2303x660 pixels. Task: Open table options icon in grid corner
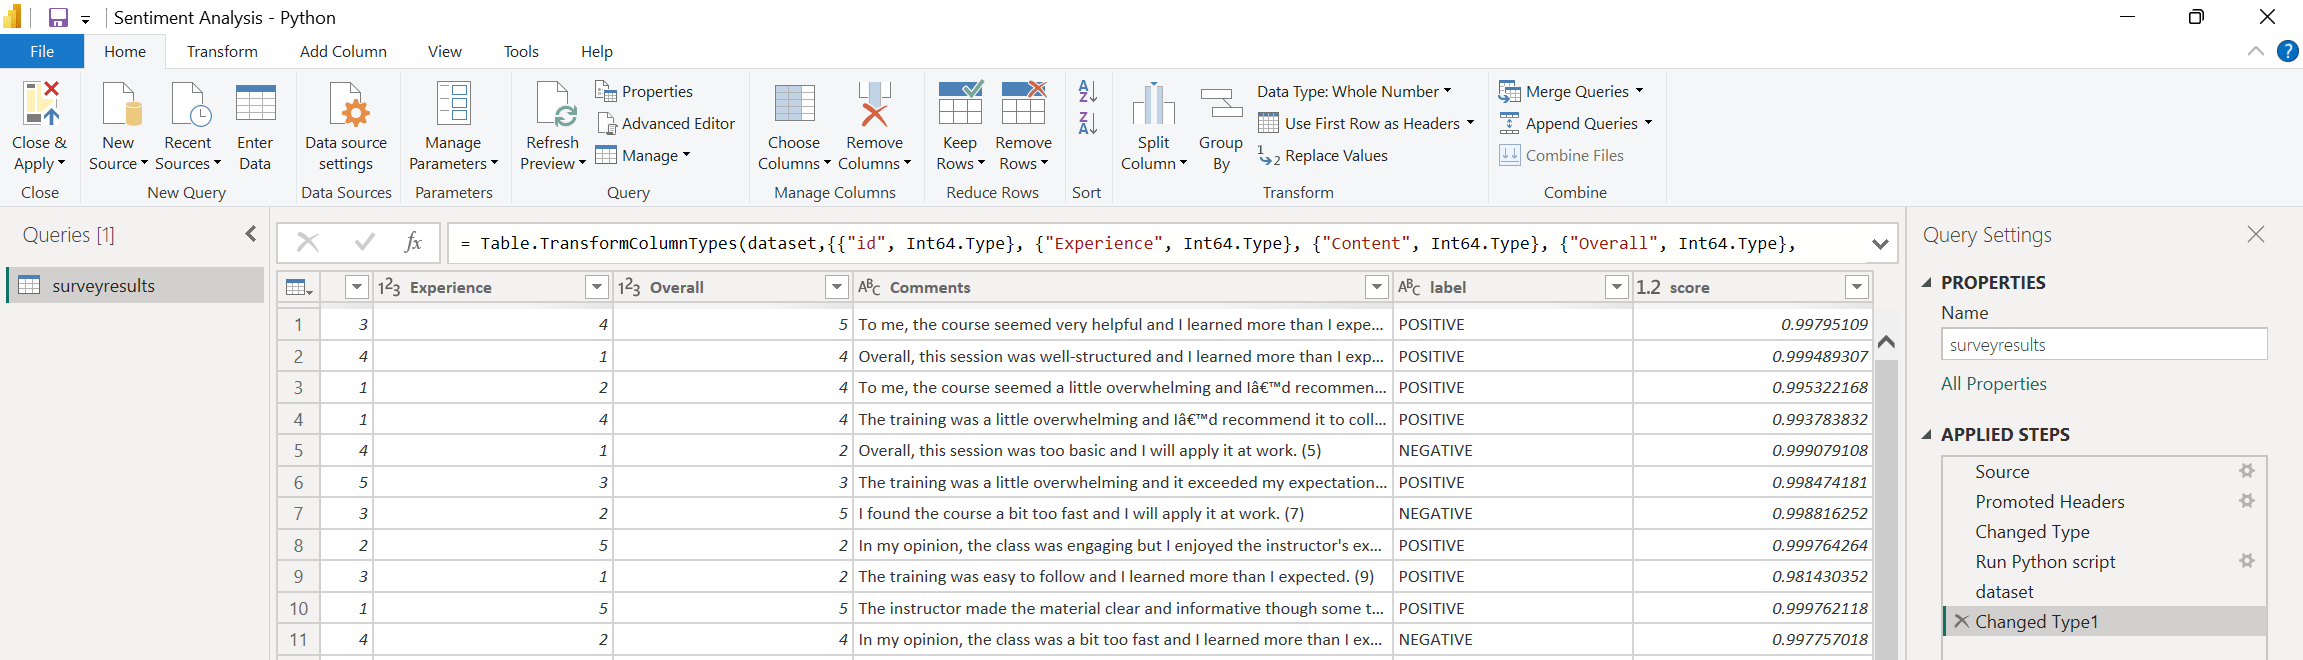(299, 287)
